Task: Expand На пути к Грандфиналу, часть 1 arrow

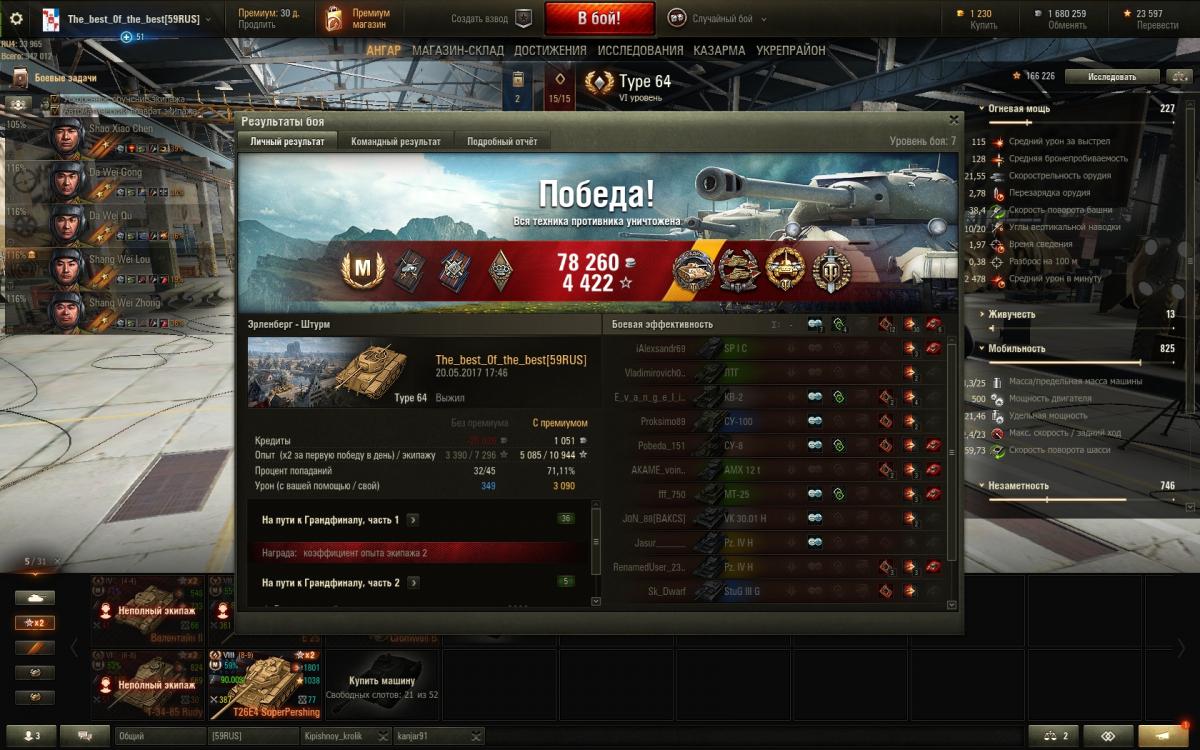Action: click(x=412, y=520)
